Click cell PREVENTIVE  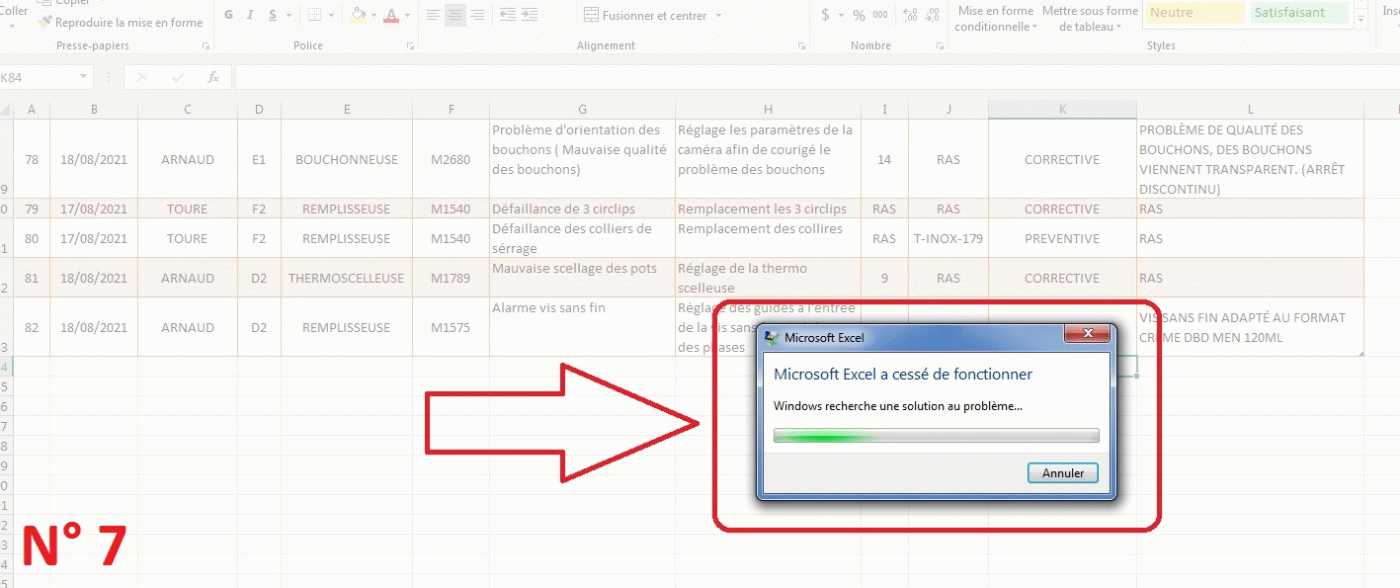coord(1062,238)
